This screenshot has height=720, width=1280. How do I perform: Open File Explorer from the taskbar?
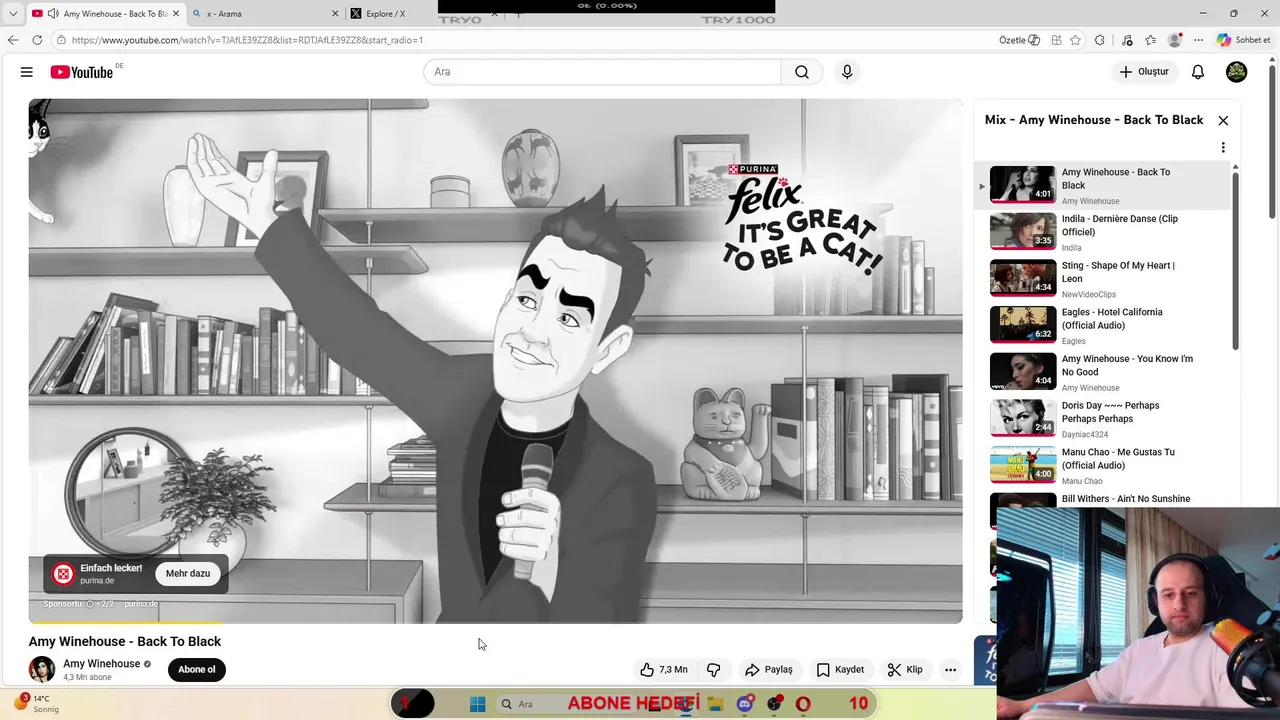[715, 704]
